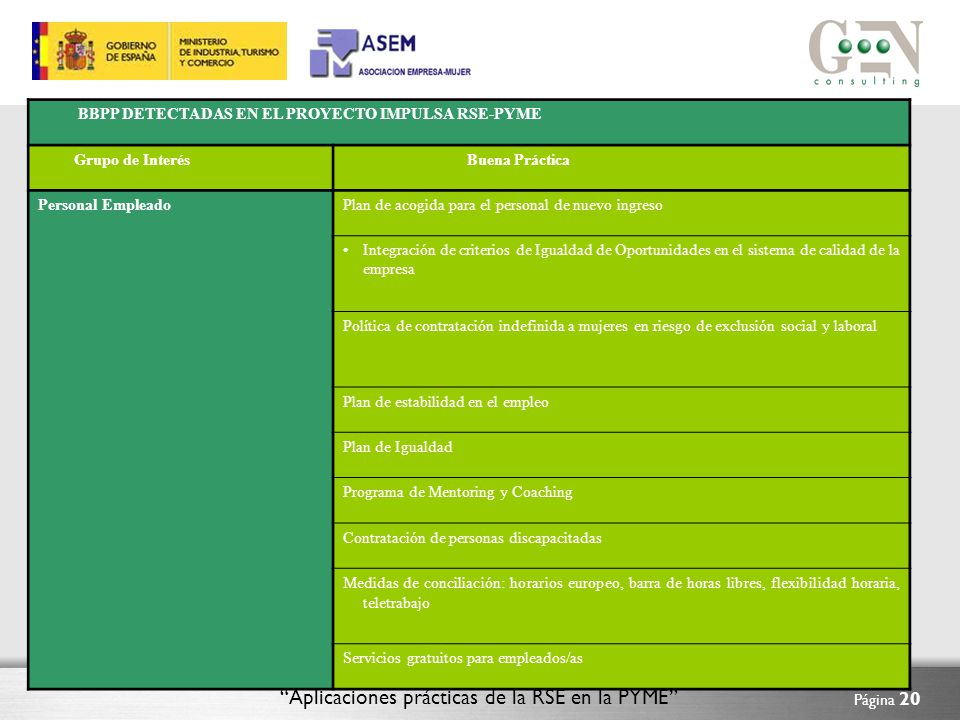Image resolution: width=960 pixels, height=720 pixels.
Task: Select the 'Grupo de Interés' column header
Action: 181,168
